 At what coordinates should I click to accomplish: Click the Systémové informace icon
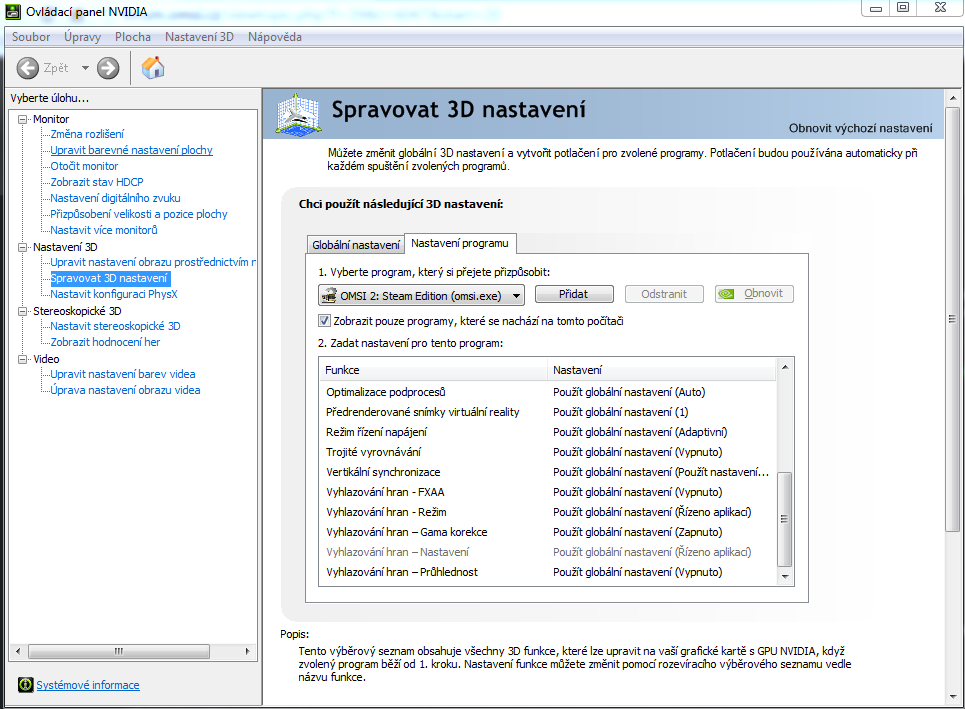click(25, 685)
